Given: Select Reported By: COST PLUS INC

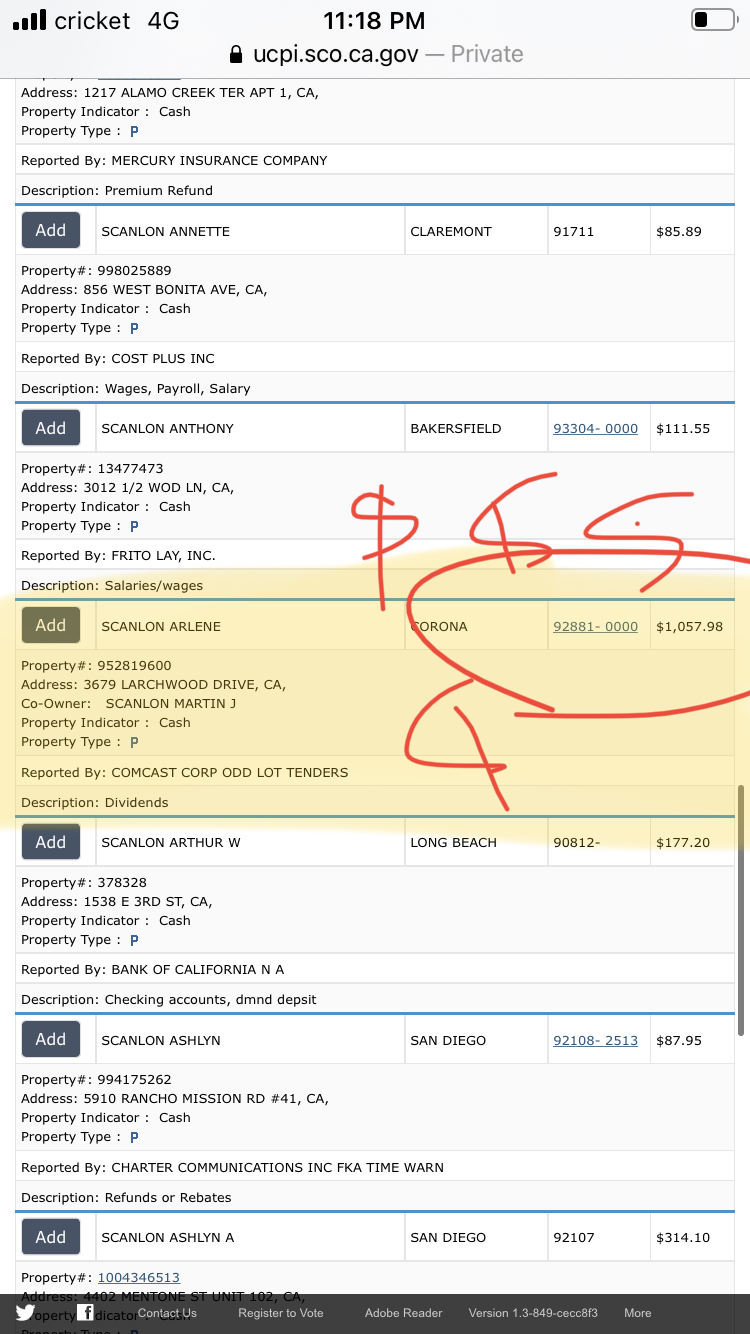Looking at the screenshot, I should pyautogui.click(x=118, y=358).
